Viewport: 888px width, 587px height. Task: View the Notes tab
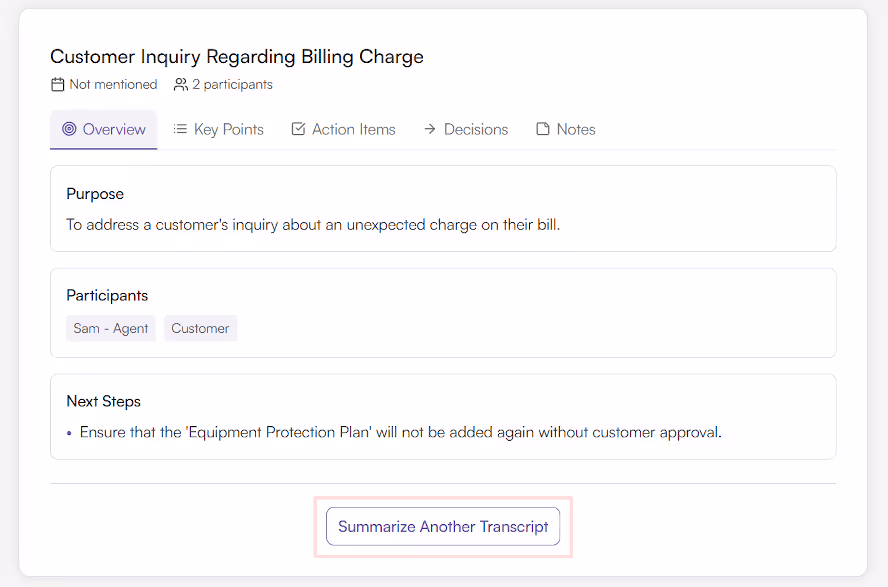[x=575, y=129]
